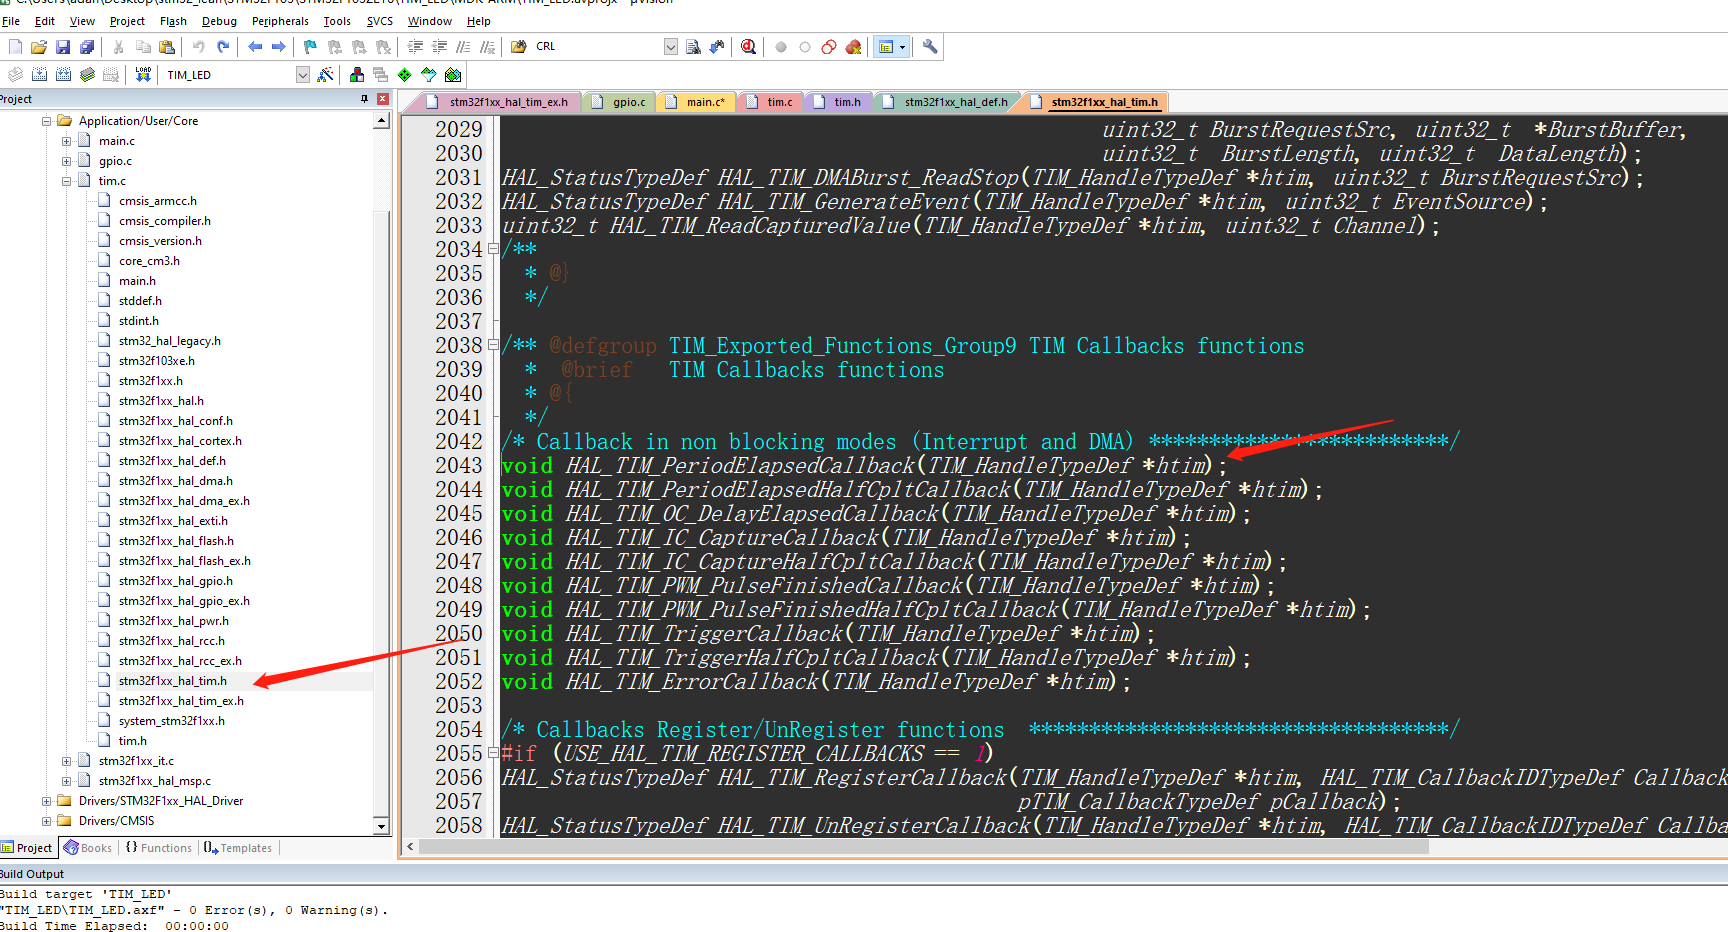Open the Templates tab at panel bottom
This screenshot has height=932, width=1728.
238,848
